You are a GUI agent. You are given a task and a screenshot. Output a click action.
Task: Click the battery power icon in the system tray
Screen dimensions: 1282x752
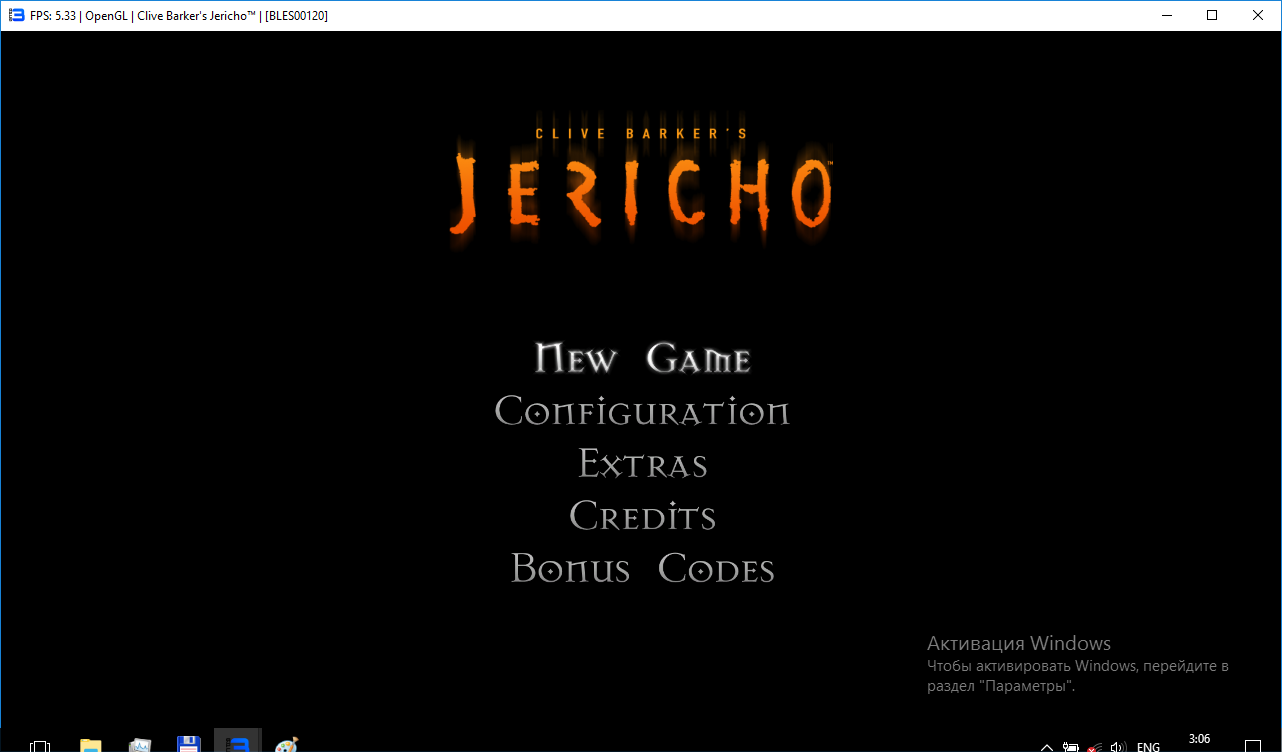[x=1071, y=746]
